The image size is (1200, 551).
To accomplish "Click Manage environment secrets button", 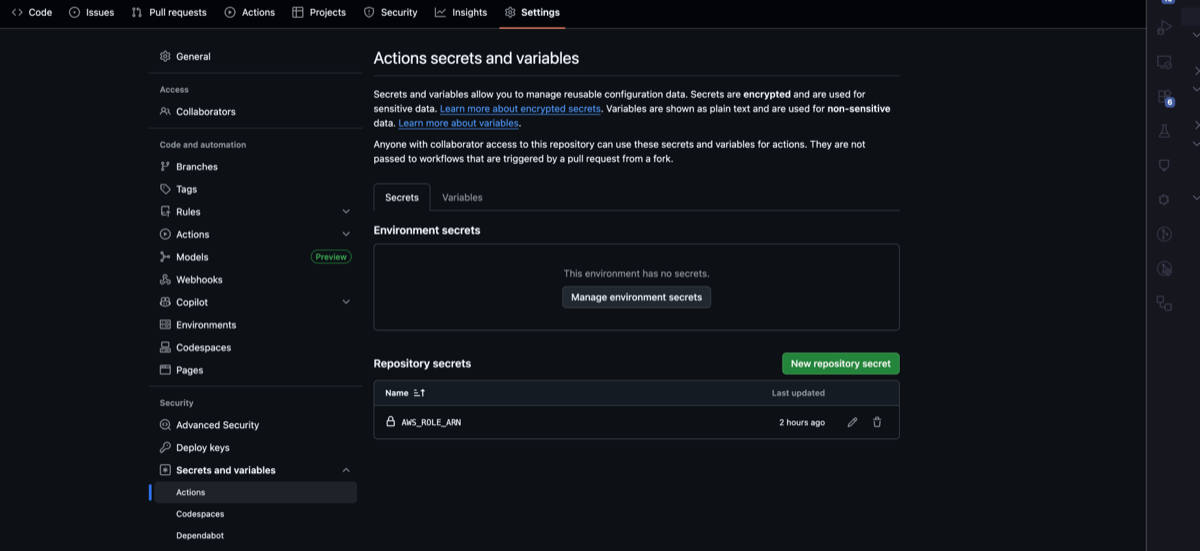I will 636,297.
